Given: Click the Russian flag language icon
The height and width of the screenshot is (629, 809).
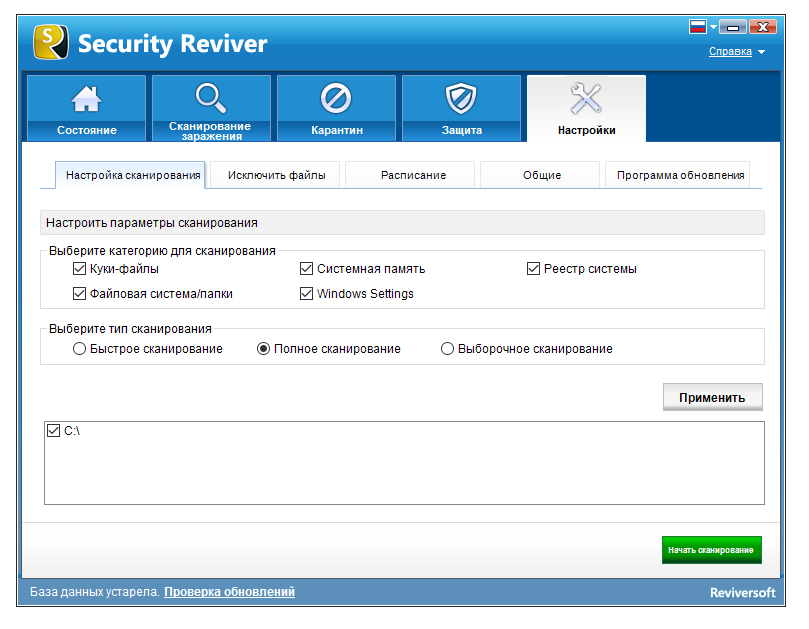Looking at the screenshot, I should coord(698,26).
